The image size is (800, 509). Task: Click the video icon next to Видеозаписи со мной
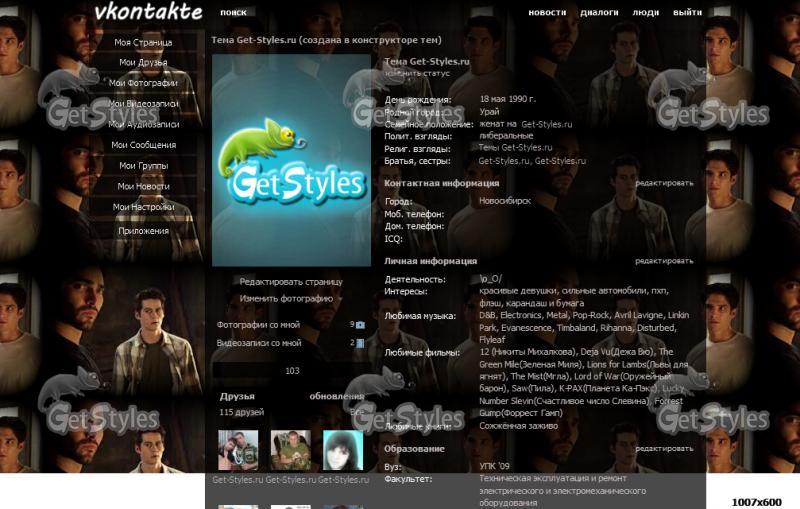click(360, 343)
